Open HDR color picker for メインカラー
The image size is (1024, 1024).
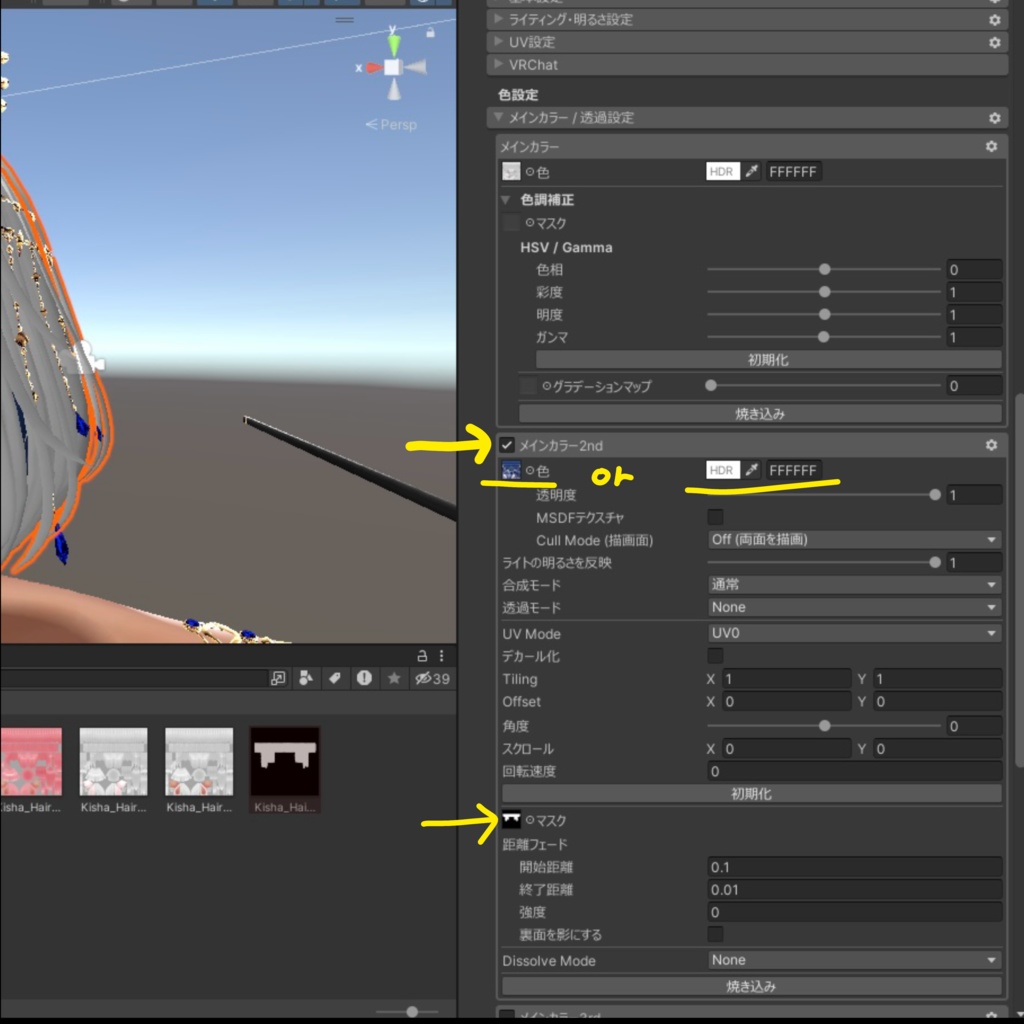coord(722,171)
